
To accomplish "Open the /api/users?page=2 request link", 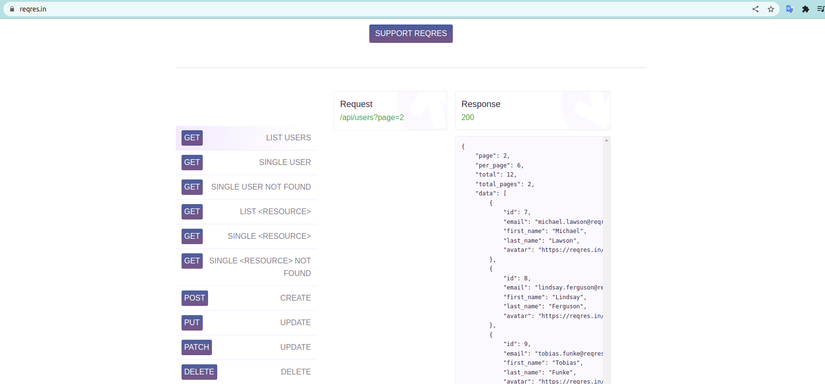I will tap(372, 117).
